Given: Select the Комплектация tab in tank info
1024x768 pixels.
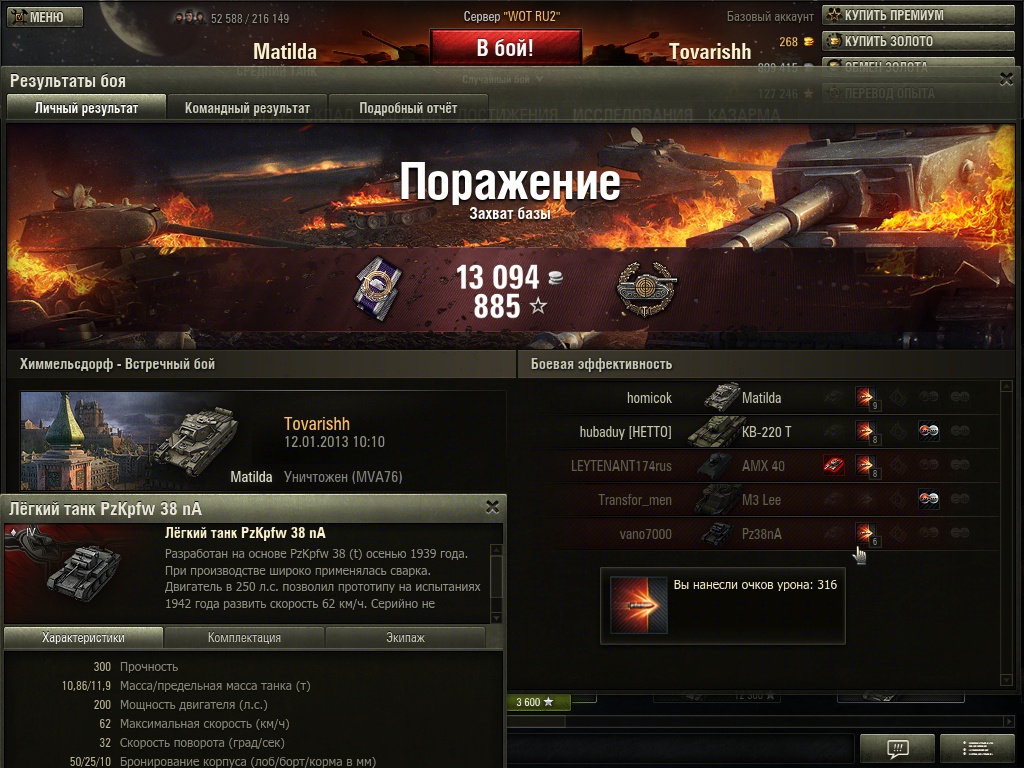Looking at the screenshot, I should tap(244, 637).
